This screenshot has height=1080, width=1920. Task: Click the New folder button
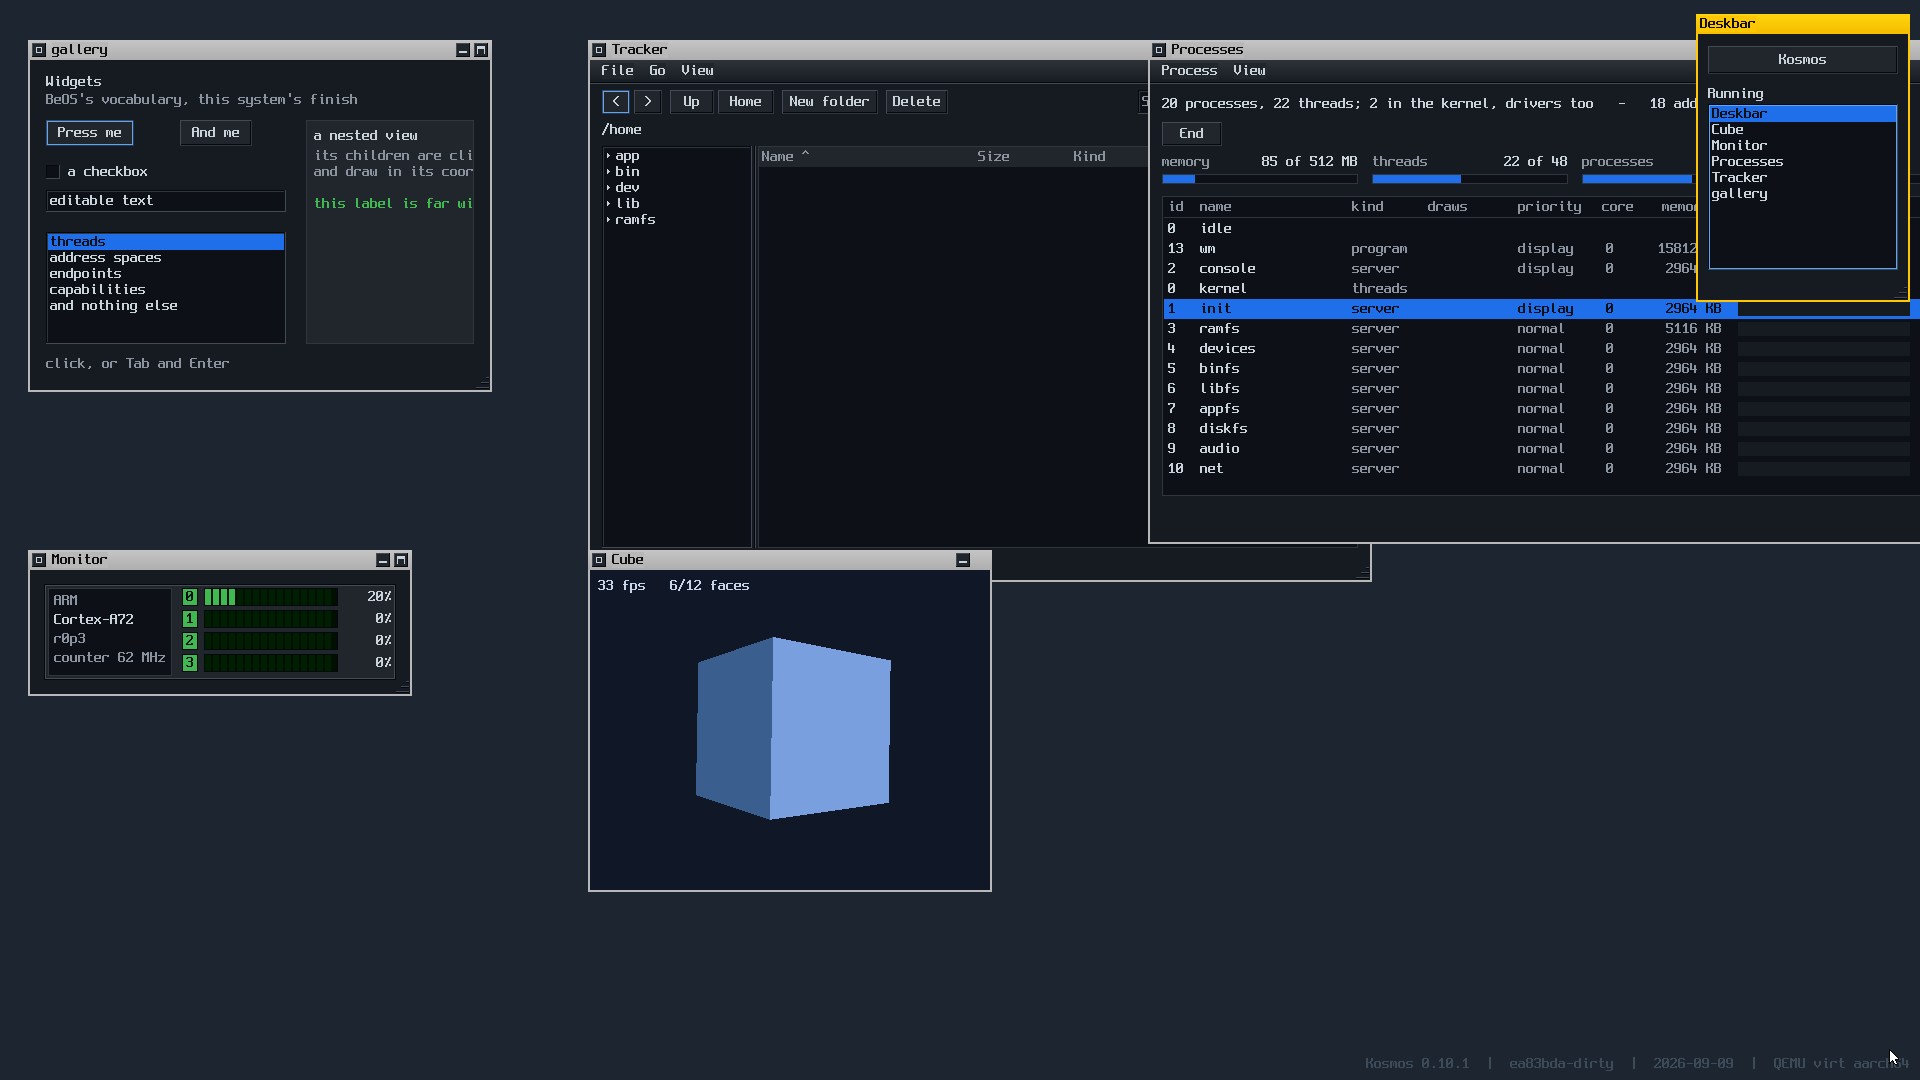coord(829,102)
